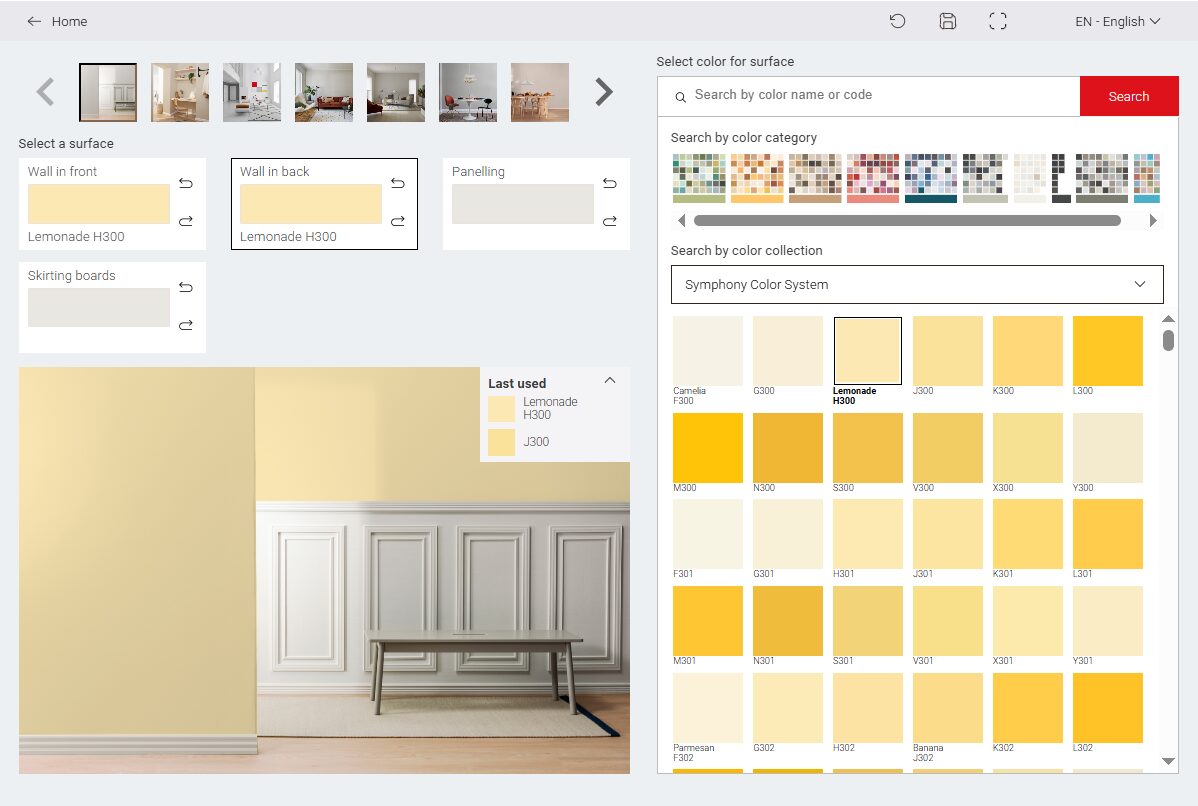Click the save icon in top bar
The width and height of the screenshot is (1198, 806).
[x=947, y=21]
